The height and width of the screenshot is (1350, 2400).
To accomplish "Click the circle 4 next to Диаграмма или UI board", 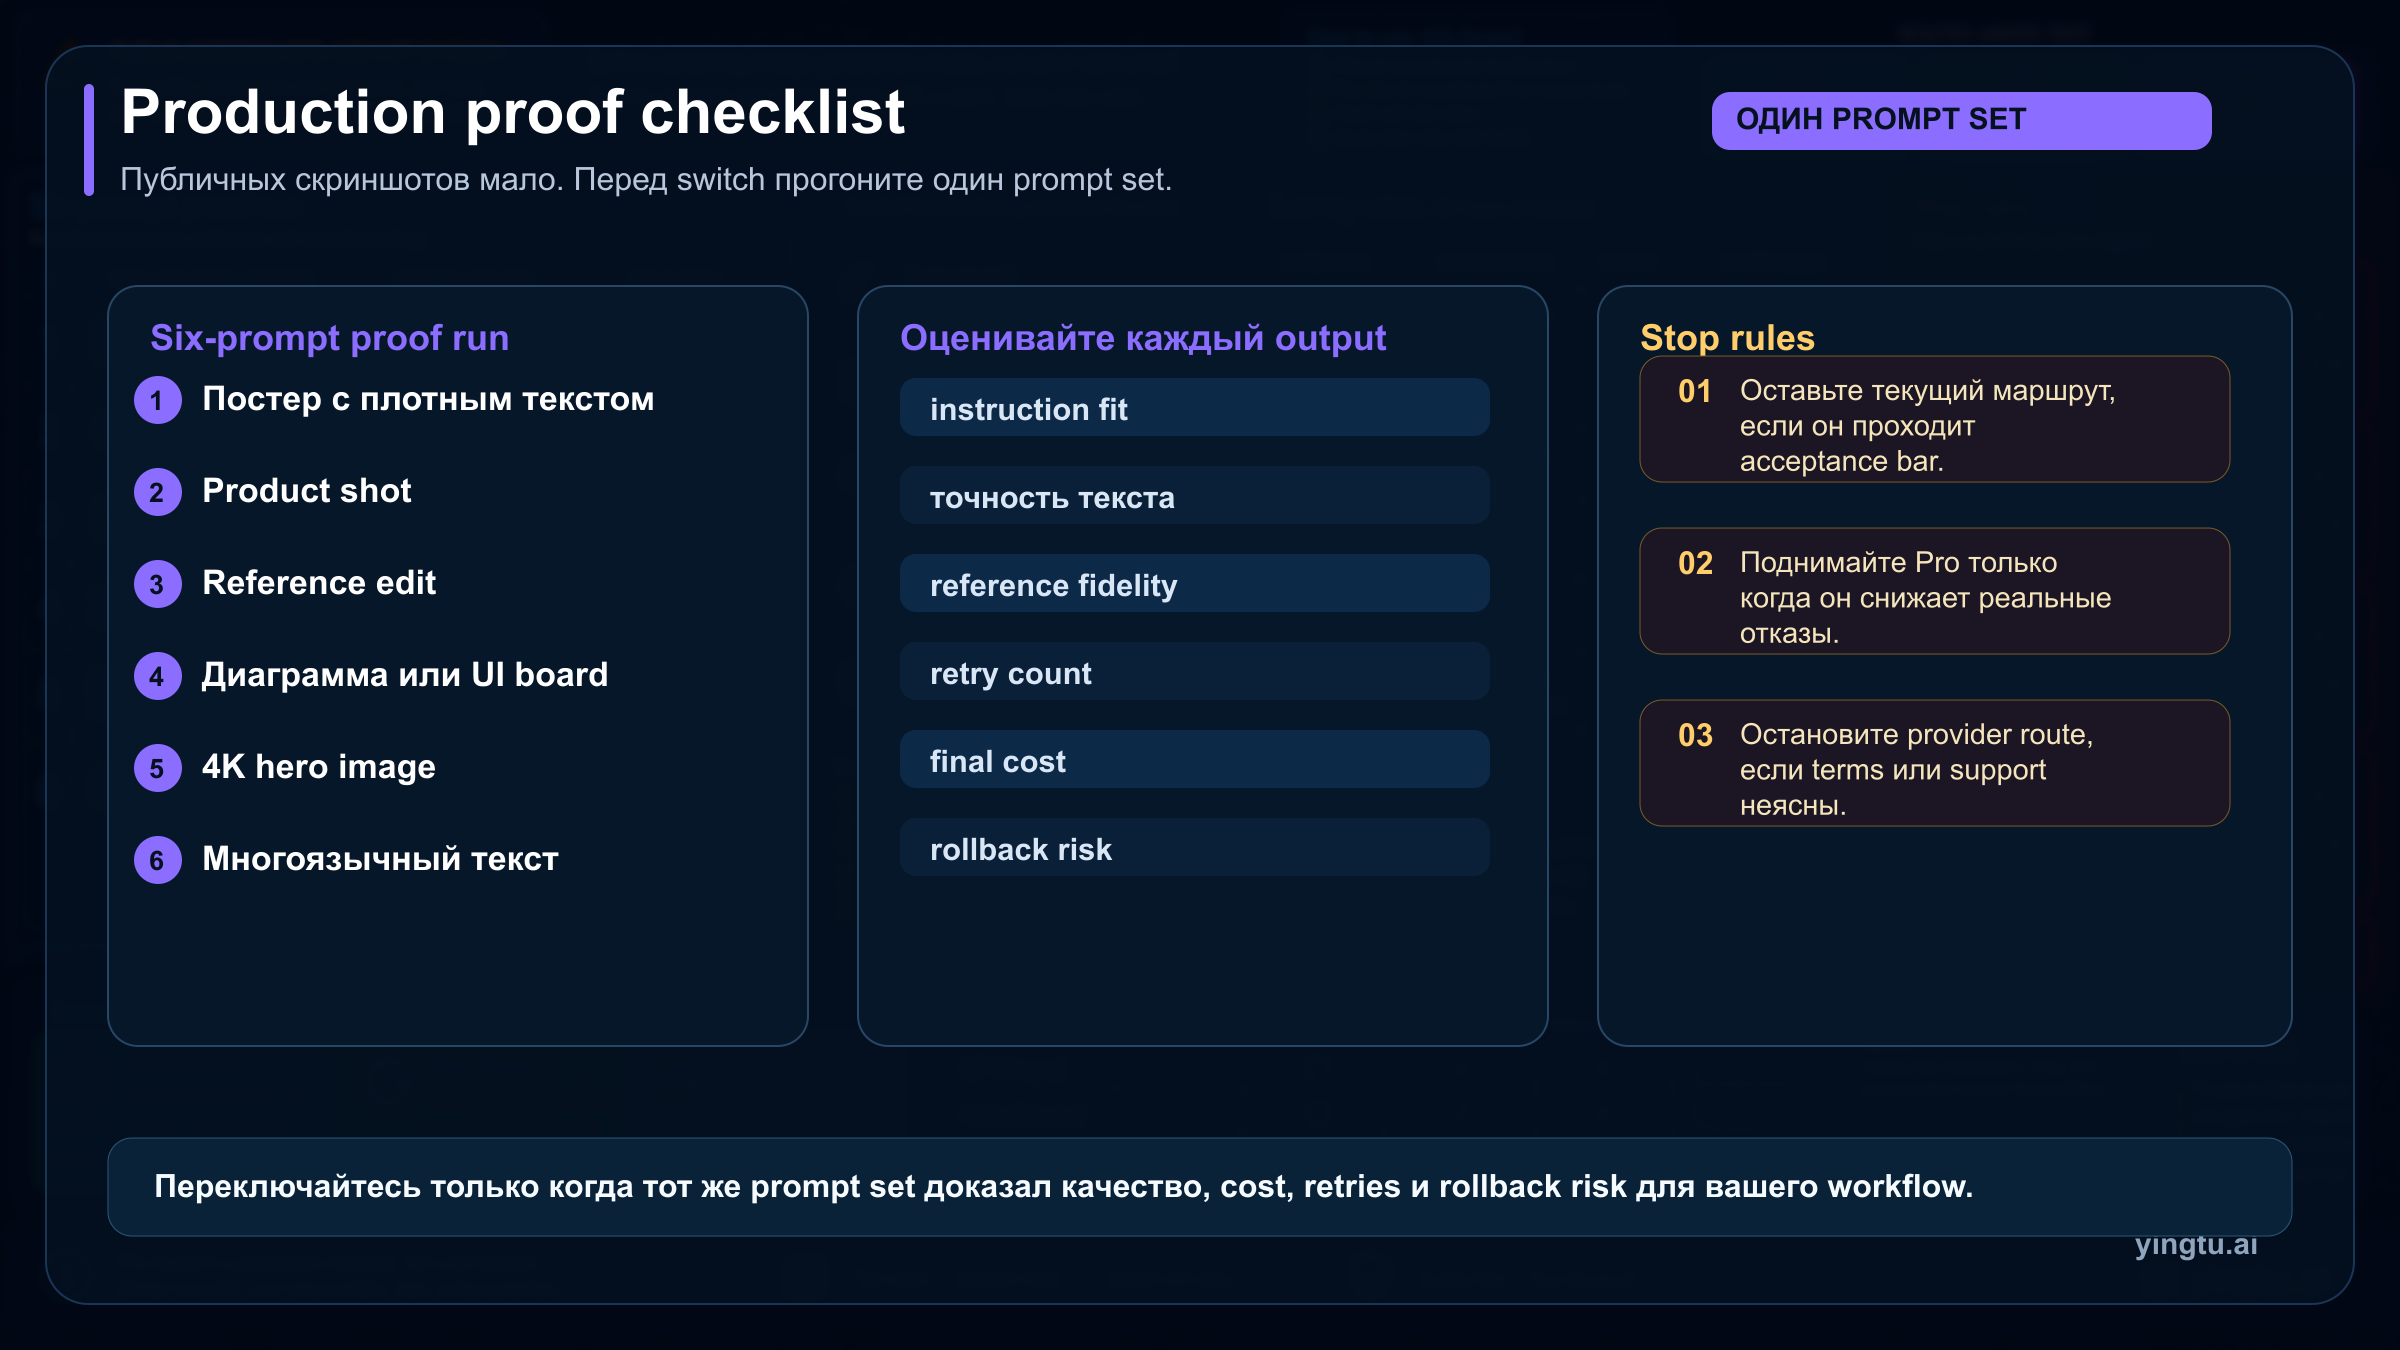I will [157, 676].
